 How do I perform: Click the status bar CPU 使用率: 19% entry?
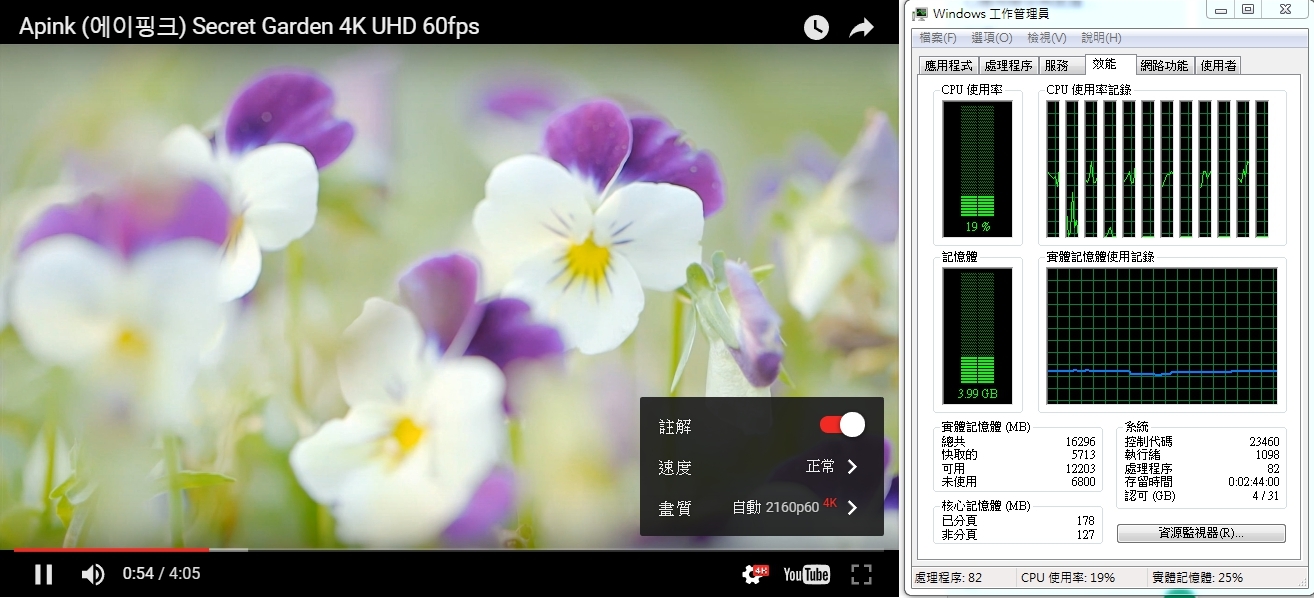pos(1068,578)
